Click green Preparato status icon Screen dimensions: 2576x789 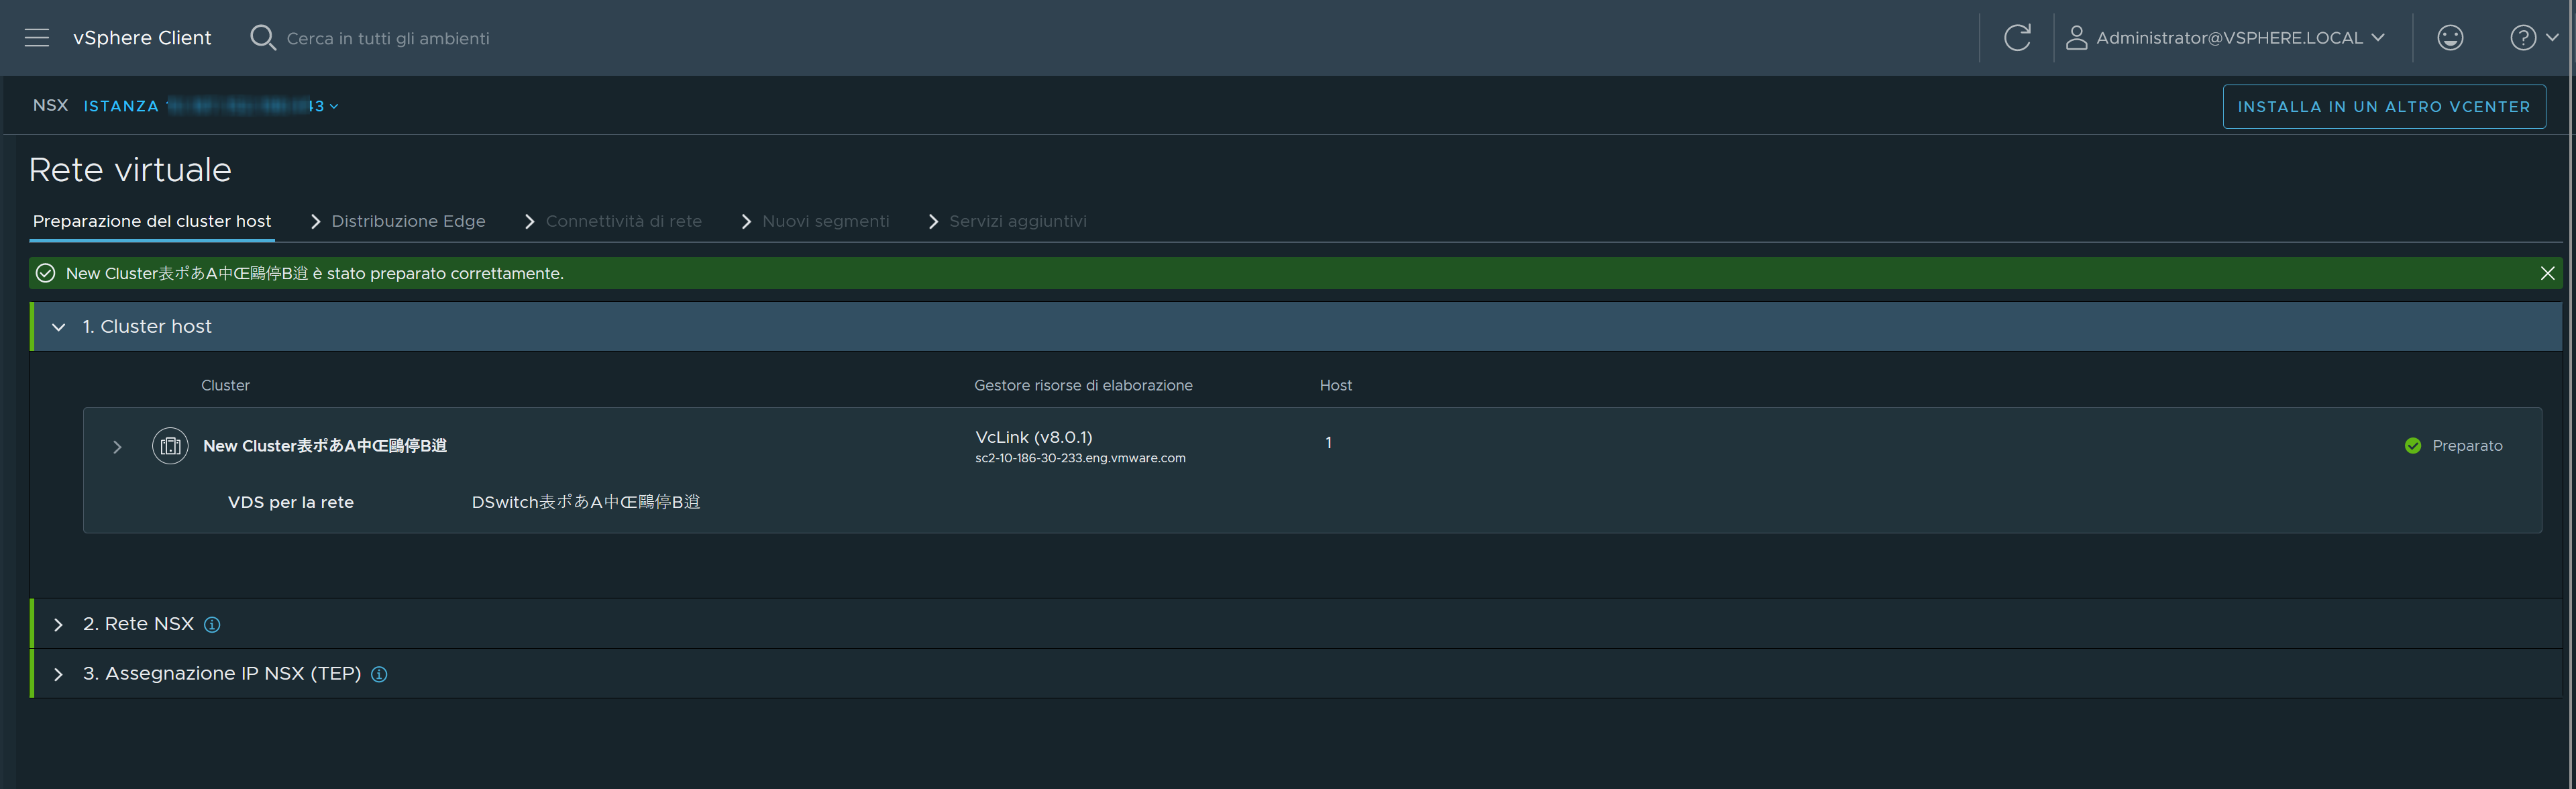pos(2412,446)
